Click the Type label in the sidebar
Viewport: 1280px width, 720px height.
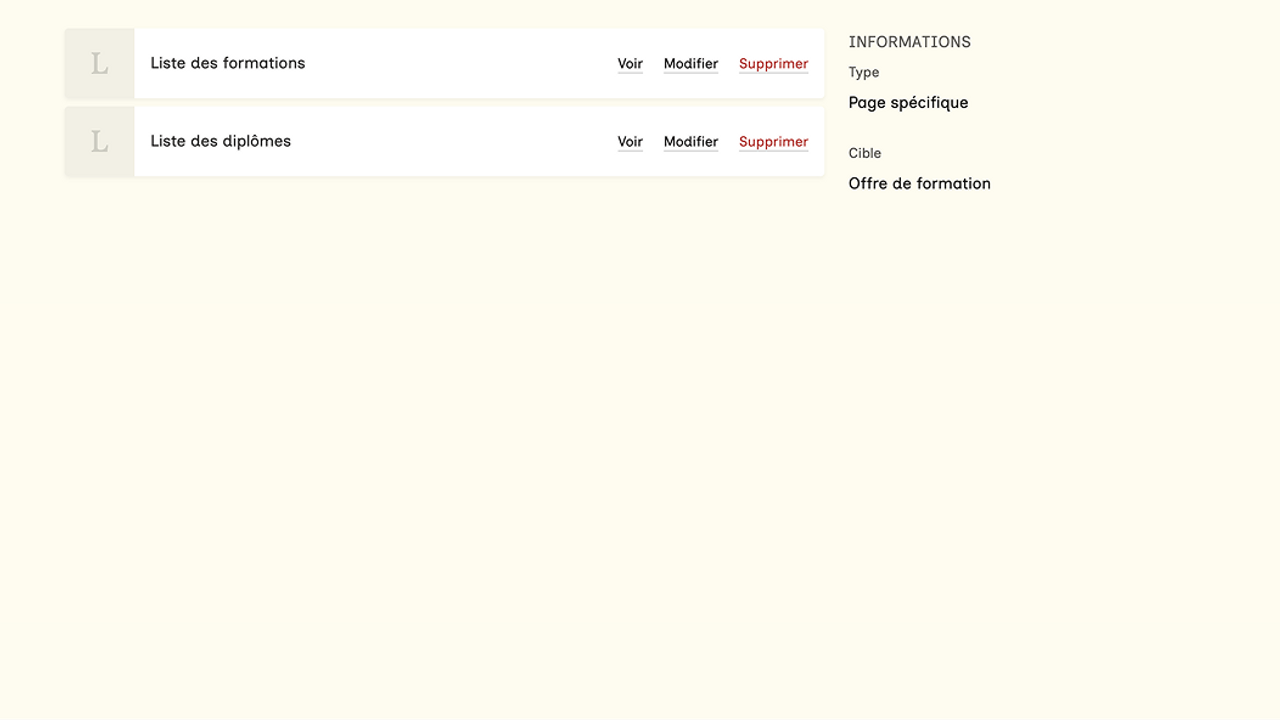pyautogui.click(x=864, y=72)
